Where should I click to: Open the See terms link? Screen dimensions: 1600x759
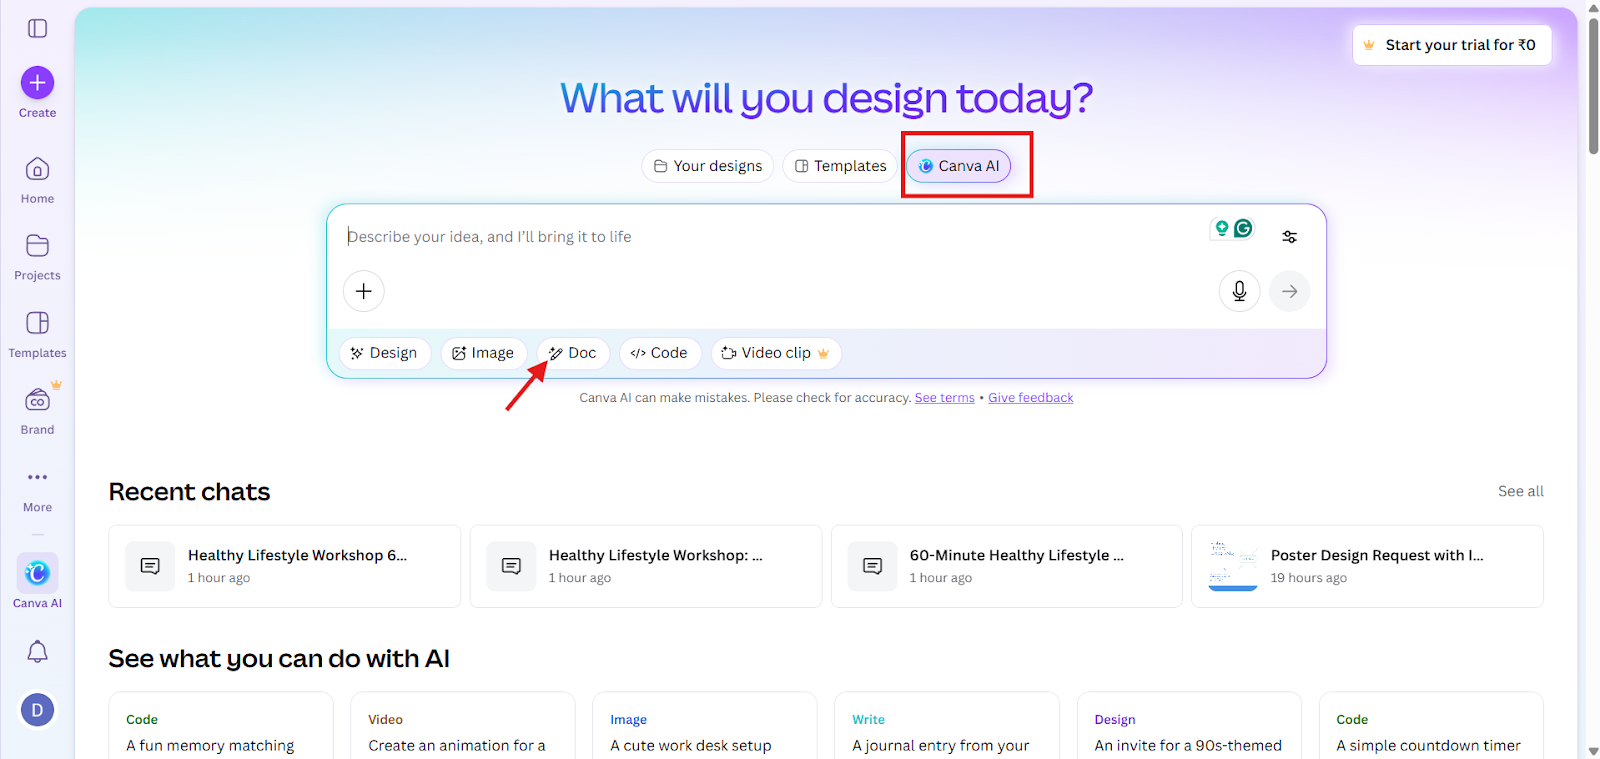945,398
